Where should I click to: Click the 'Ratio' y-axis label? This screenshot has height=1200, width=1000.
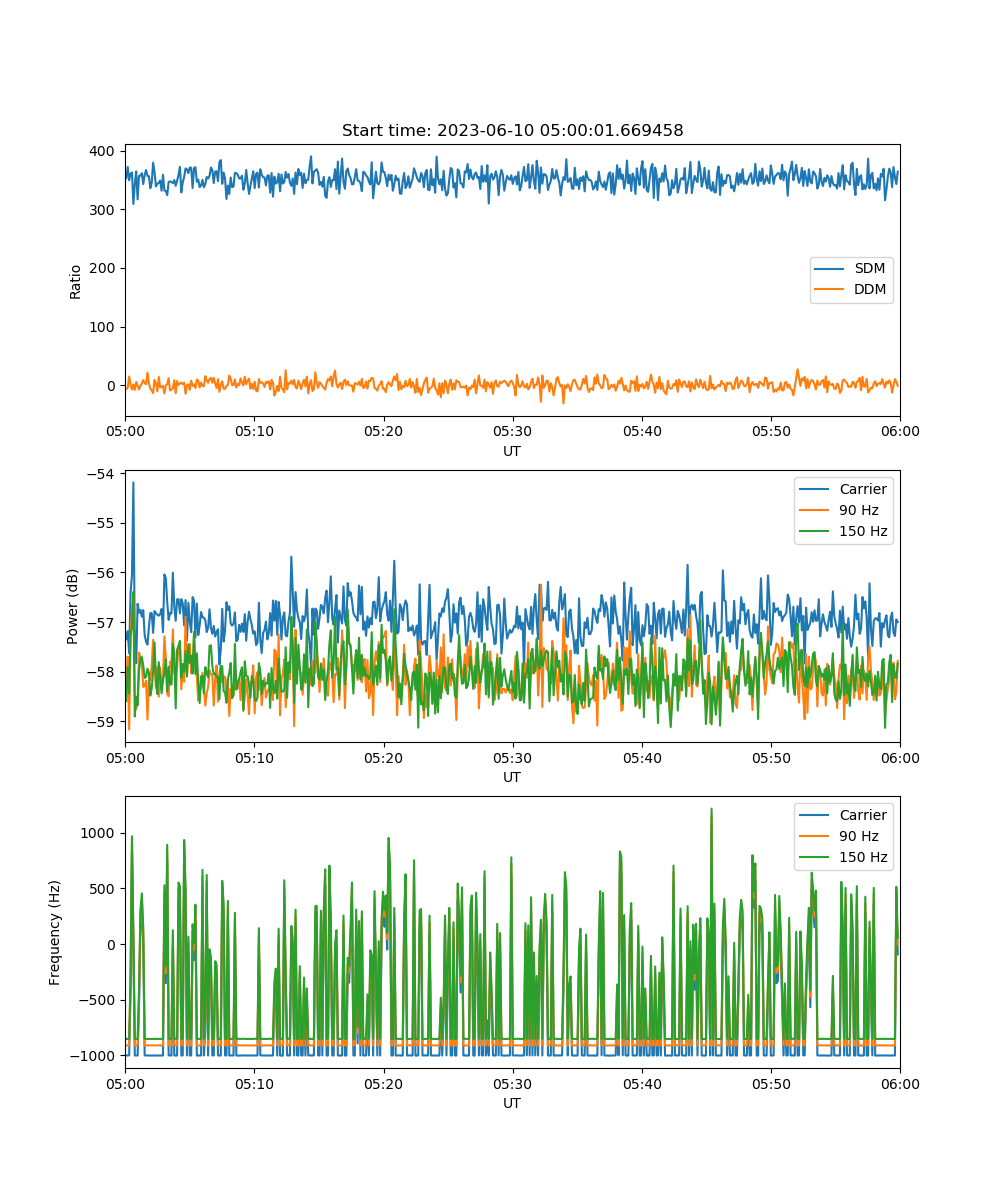[76, 280]
